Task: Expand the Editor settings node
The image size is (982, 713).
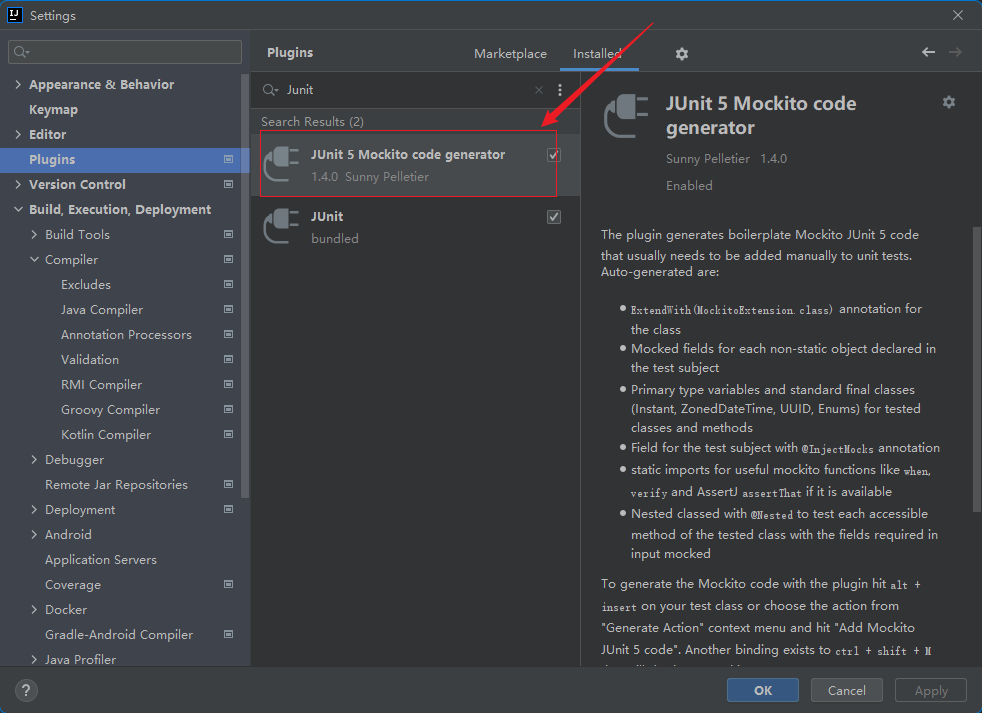Action: (18, 134)
